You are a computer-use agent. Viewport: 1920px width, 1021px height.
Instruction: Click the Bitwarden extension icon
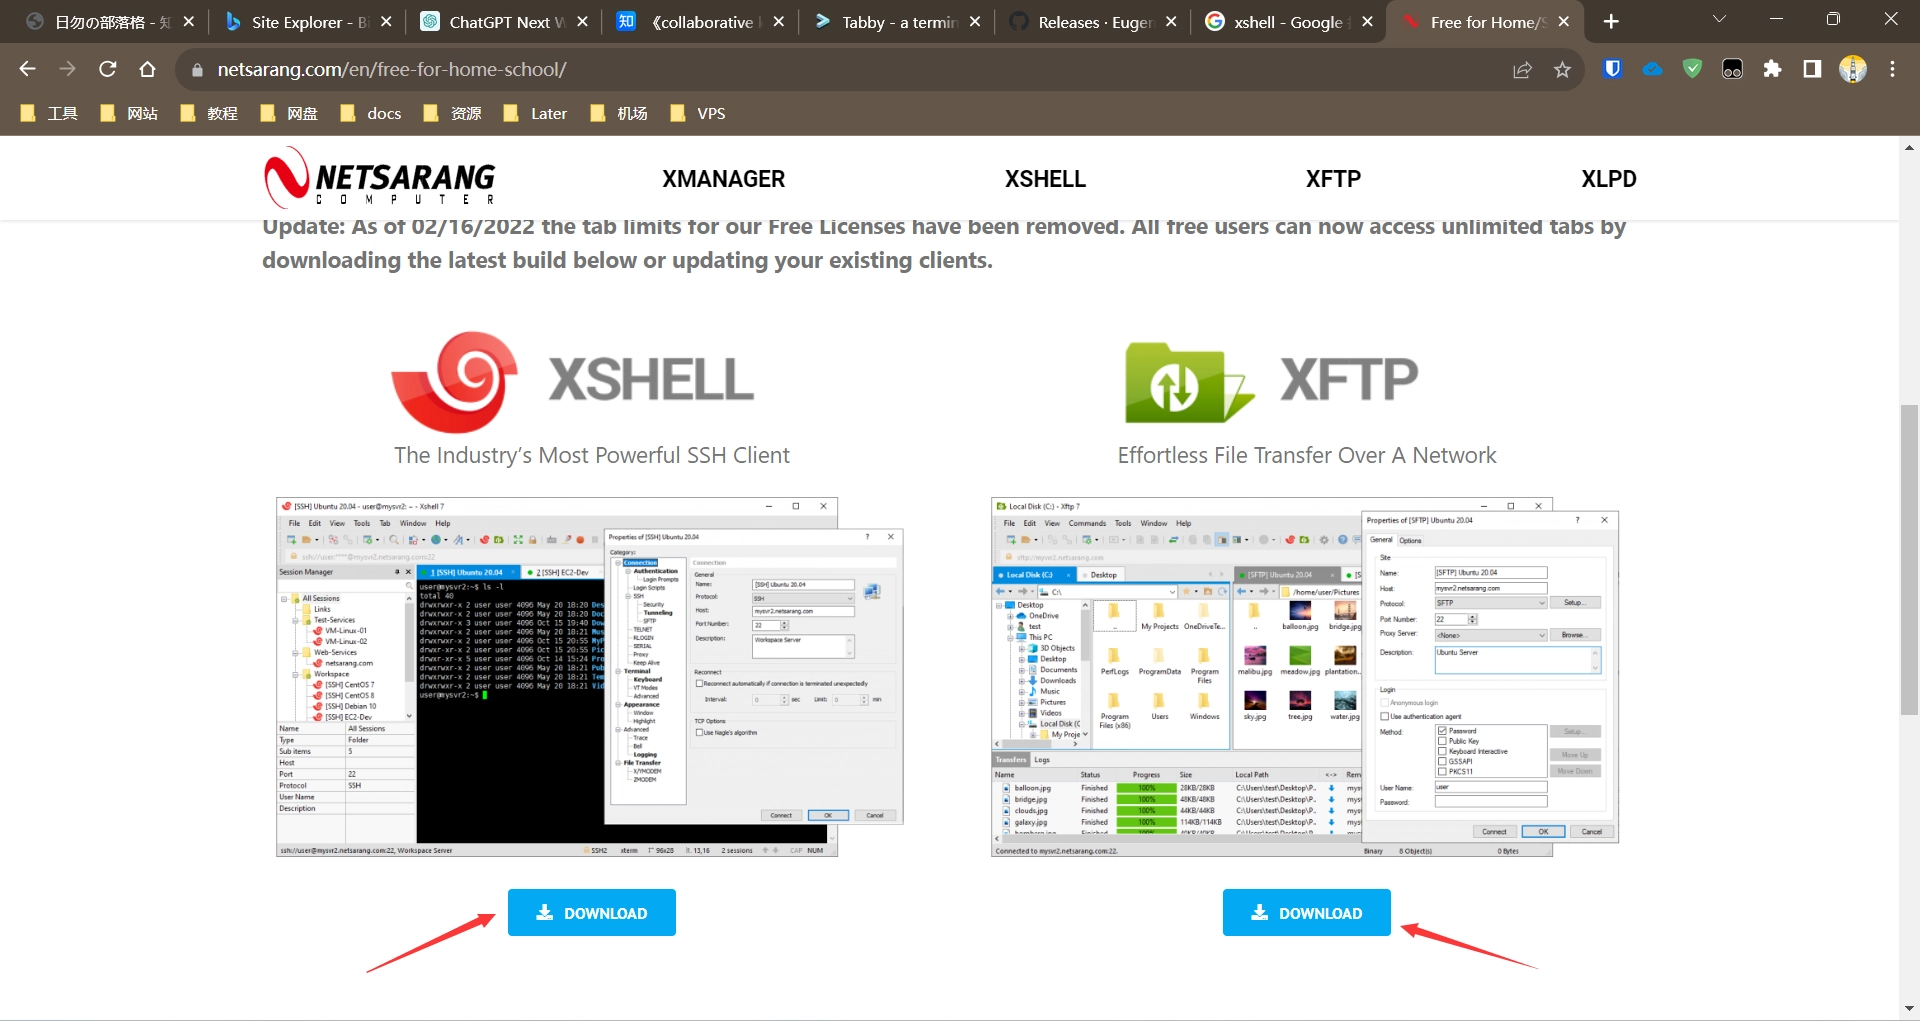point(1612,69)
